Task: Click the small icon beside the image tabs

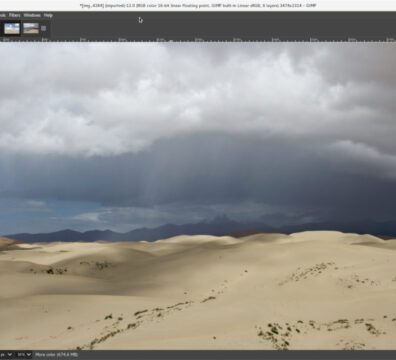Action: (43, 28)
